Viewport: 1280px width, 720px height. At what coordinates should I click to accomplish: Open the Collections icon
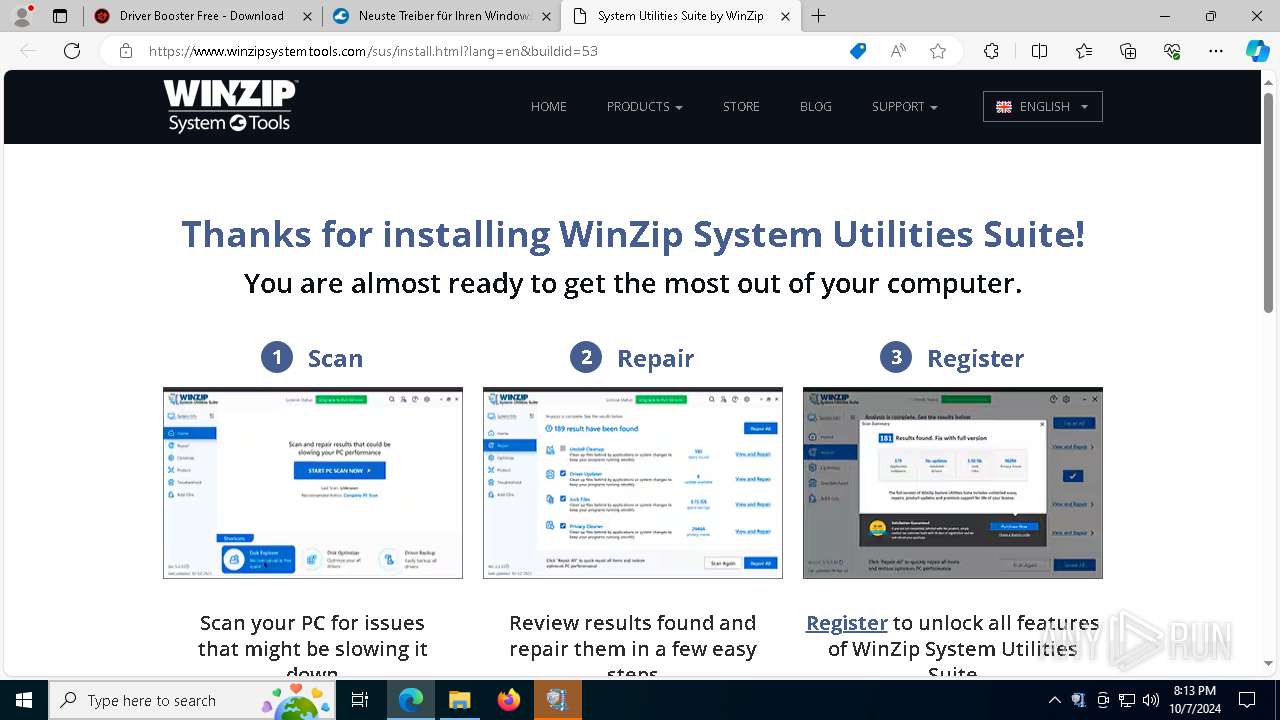pos(1128,51)
